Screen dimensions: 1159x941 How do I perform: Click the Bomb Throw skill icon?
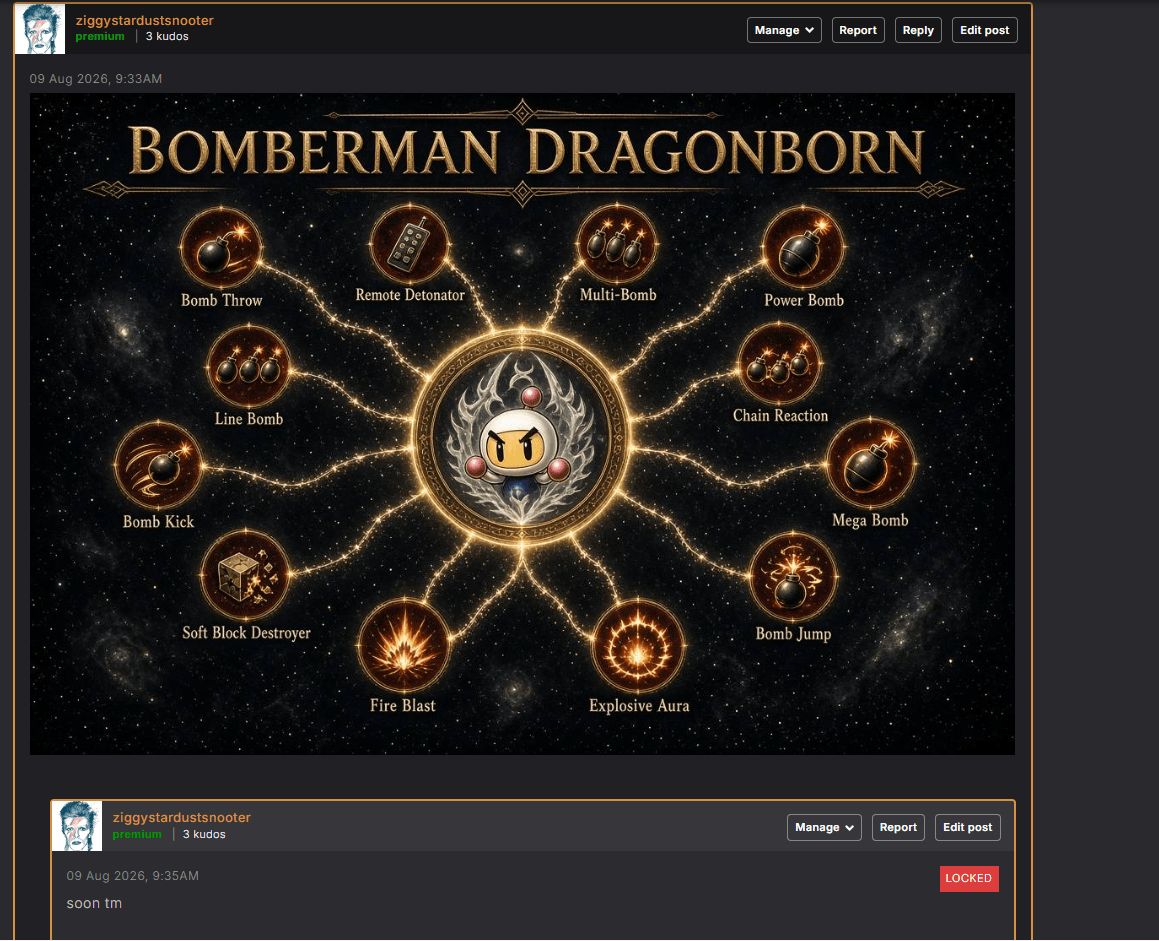(x=220, y=248)
